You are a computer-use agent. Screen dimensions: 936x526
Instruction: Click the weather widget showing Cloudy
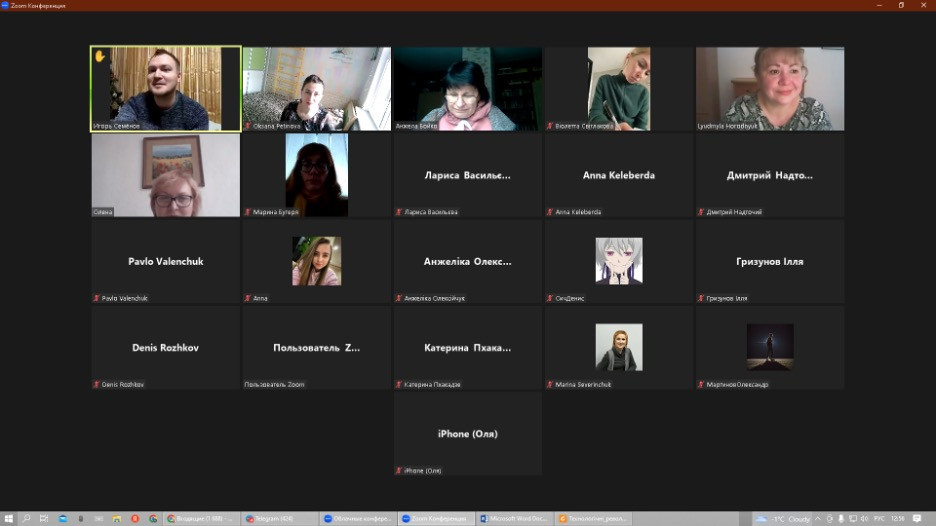pyautogui.click(x=782, y=519)
